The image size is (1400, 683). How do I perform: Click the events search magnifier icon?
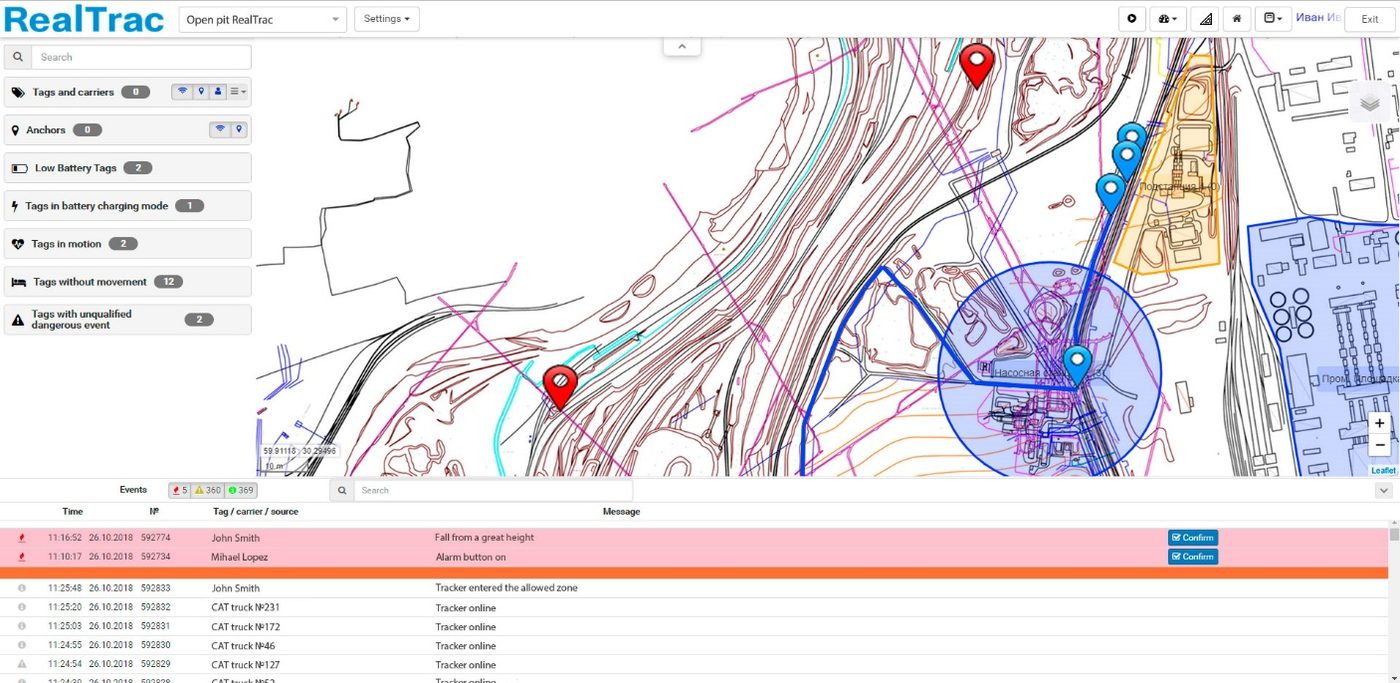(342, 490)
